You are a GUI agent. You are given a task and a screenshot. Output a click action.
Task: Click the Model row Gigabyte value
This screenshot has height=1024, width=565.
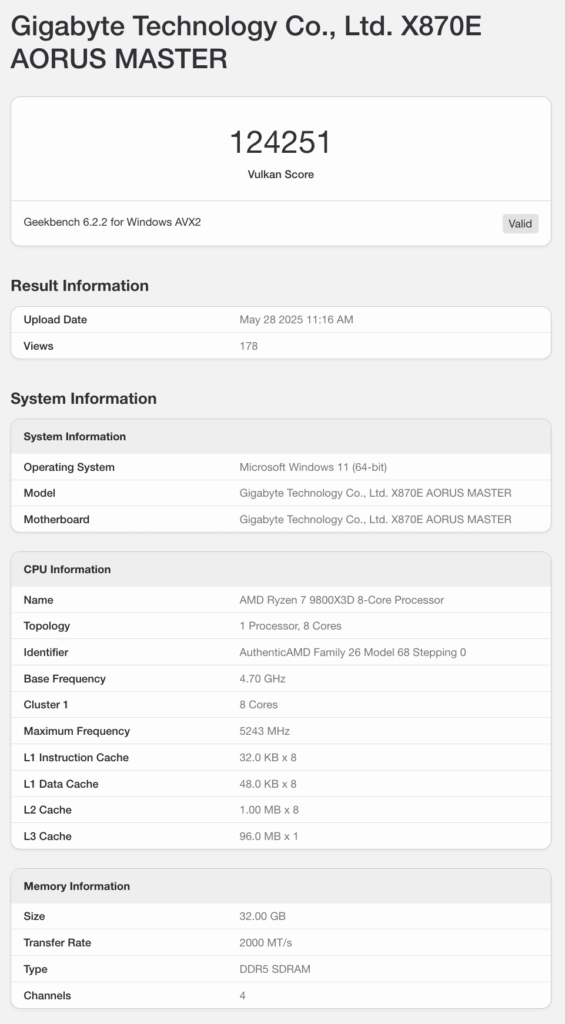376,493
